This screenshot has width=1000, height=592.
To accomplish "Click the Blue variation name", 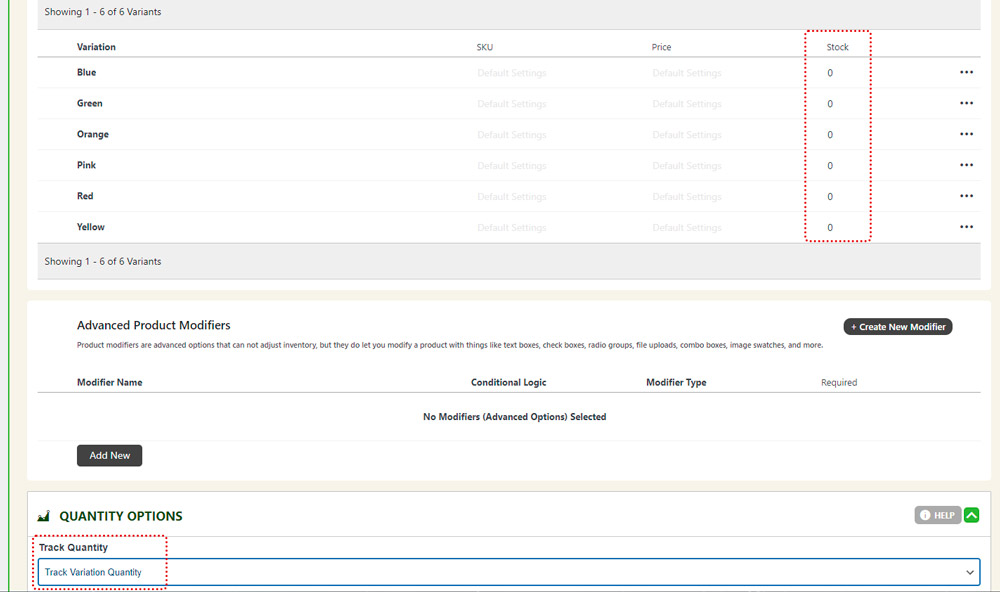I will (x=87, y=73).
